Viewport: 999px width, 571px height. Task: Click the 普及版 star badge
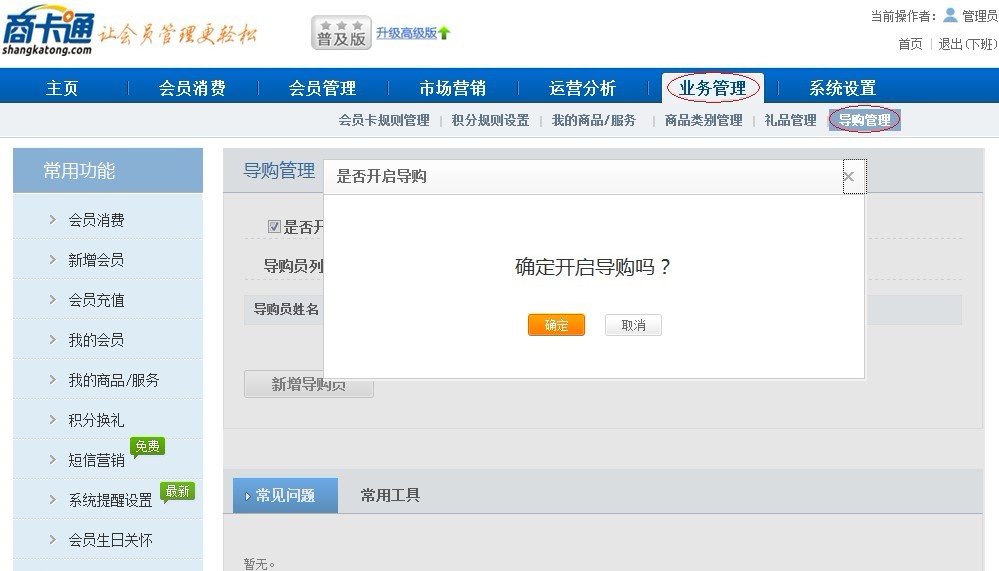point(341,33)
